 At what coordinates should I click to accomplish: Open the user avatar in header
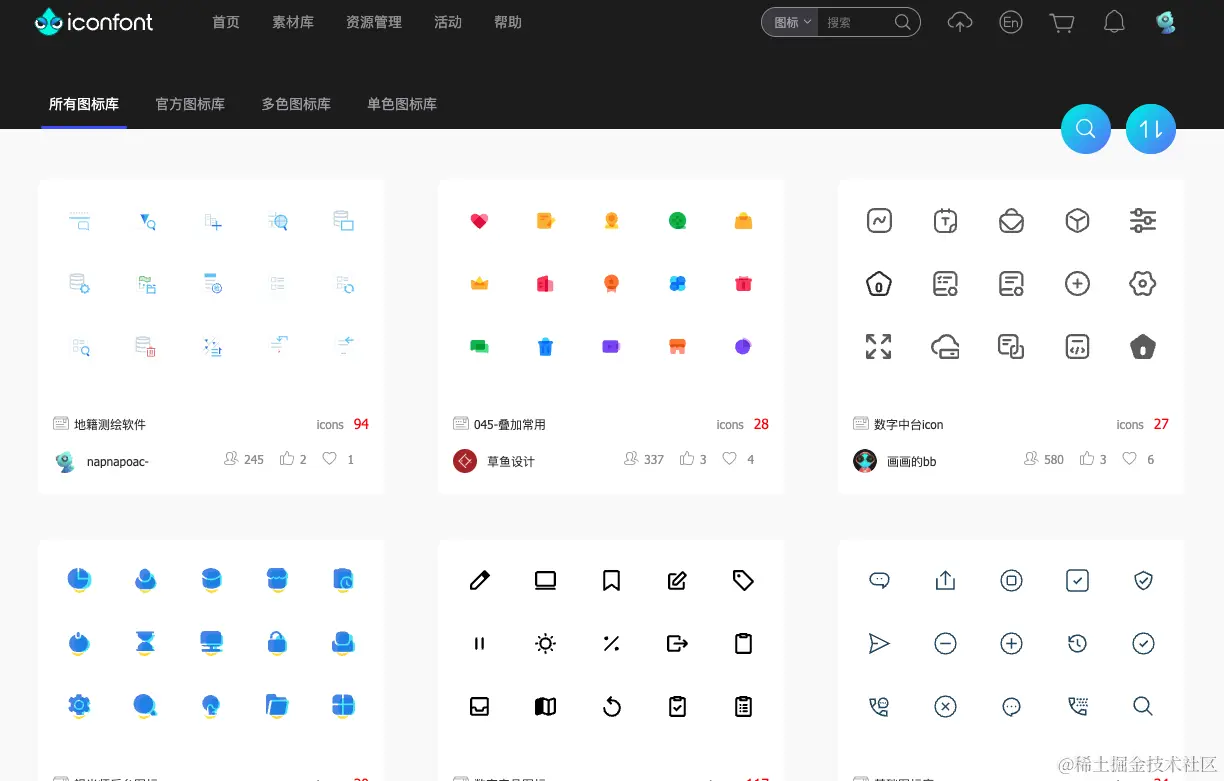click(x=1165, y=22)
